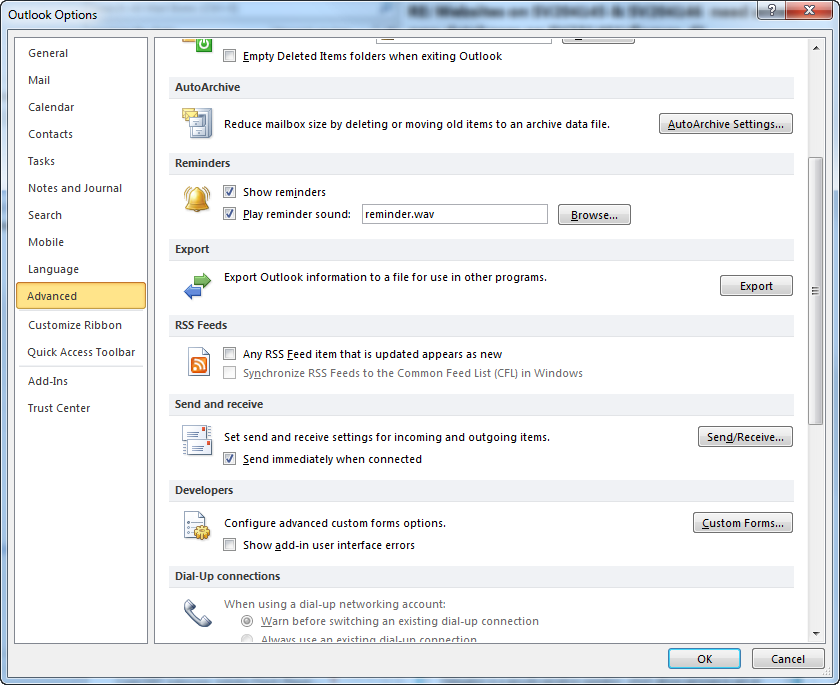Click the RSS Feeds section heading
This screenshot has height=685, width=840.
201,326
